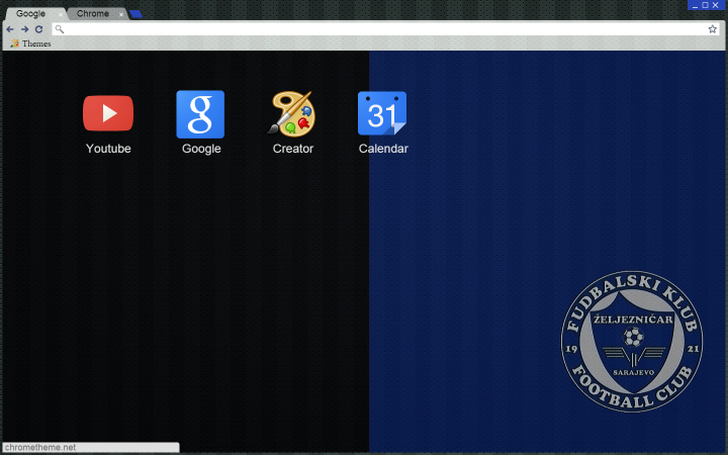Minimize the browser window
Screen dimensions: 728x455
(x=695, y=5)
